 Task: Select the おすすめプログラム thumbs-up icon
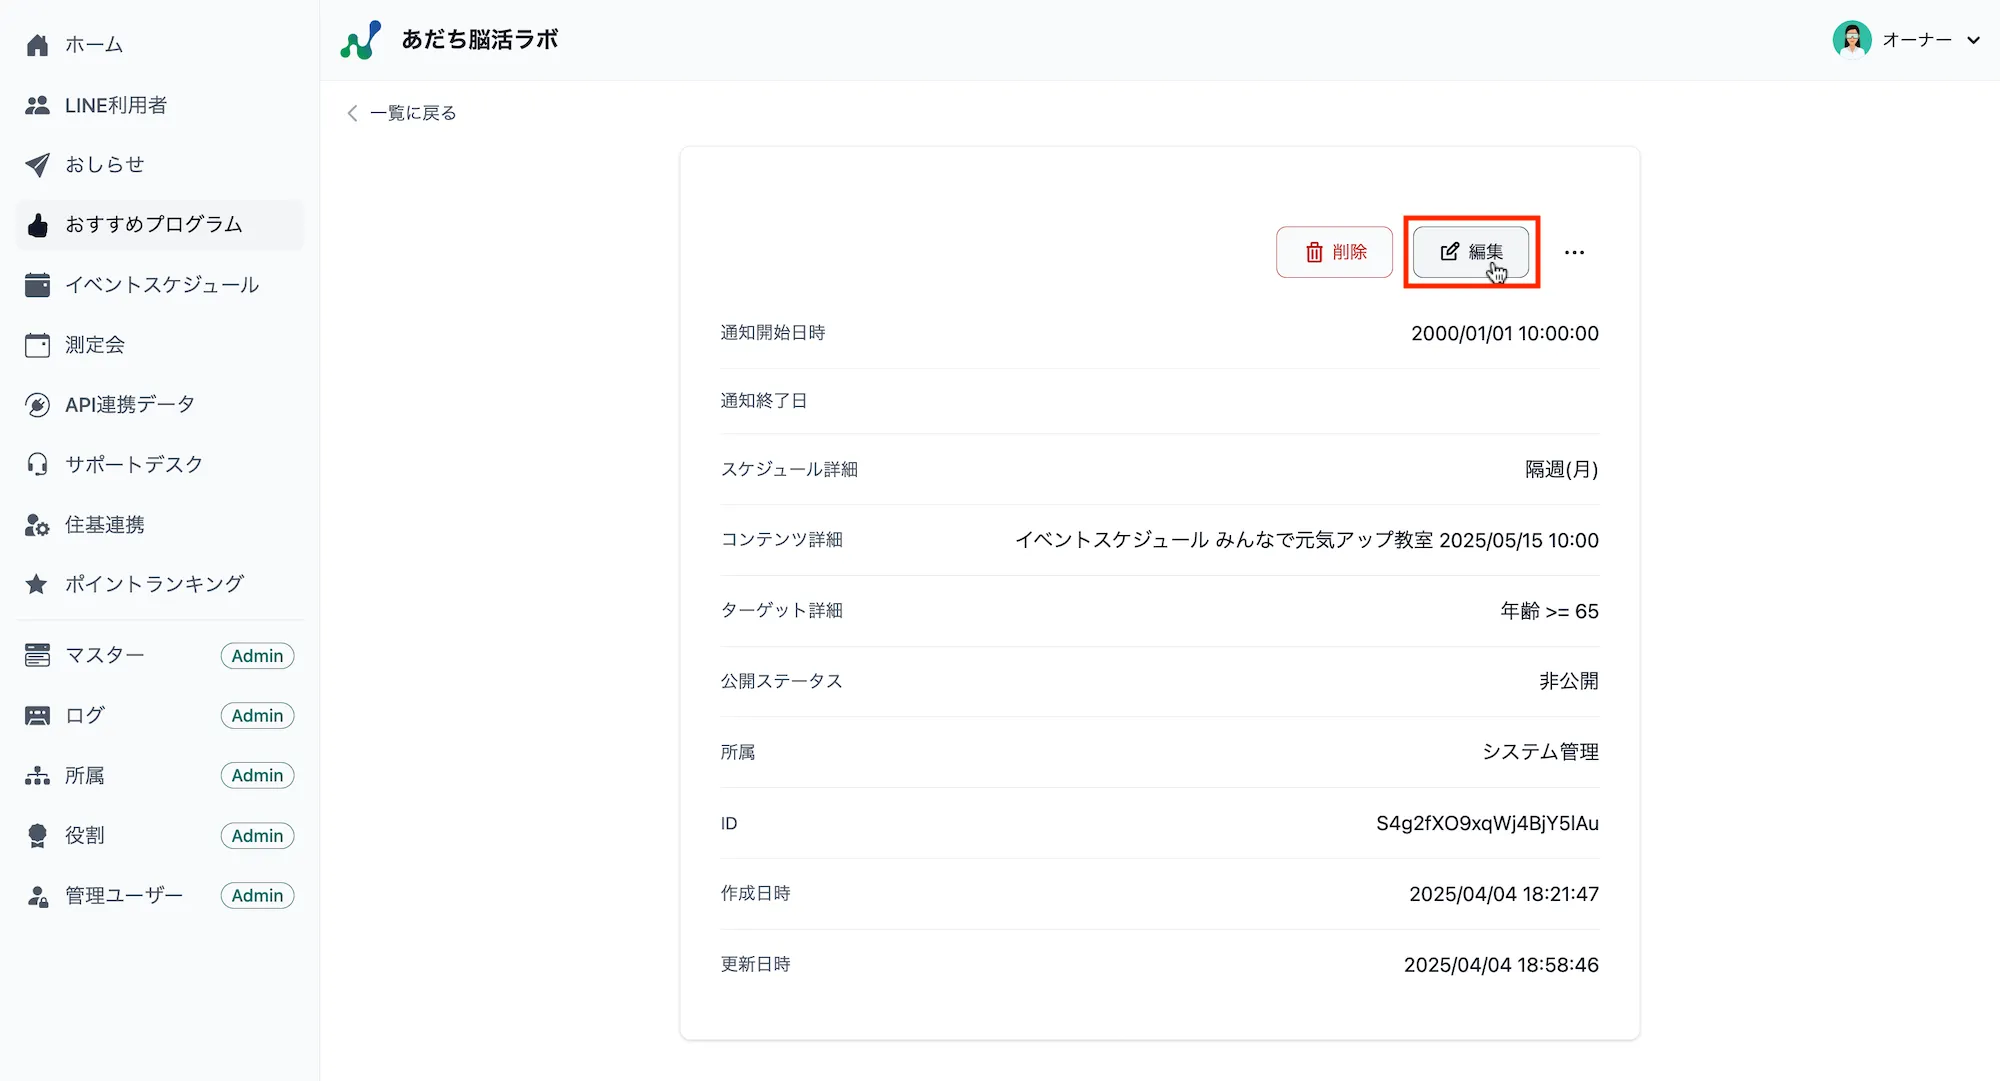pyautogui.click(x=37, y=224)
